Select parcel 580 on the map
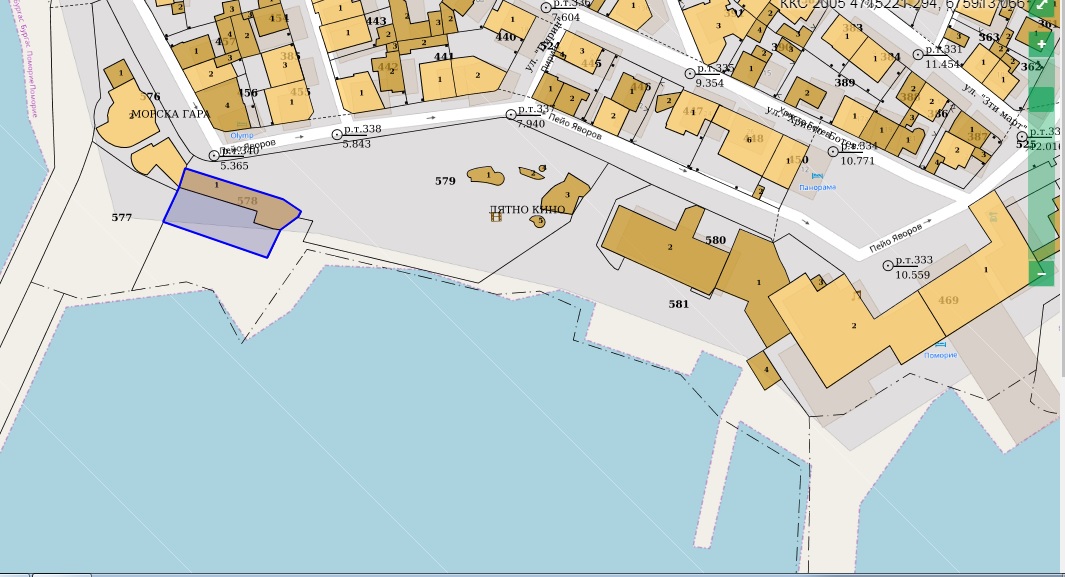 (715, 240)
